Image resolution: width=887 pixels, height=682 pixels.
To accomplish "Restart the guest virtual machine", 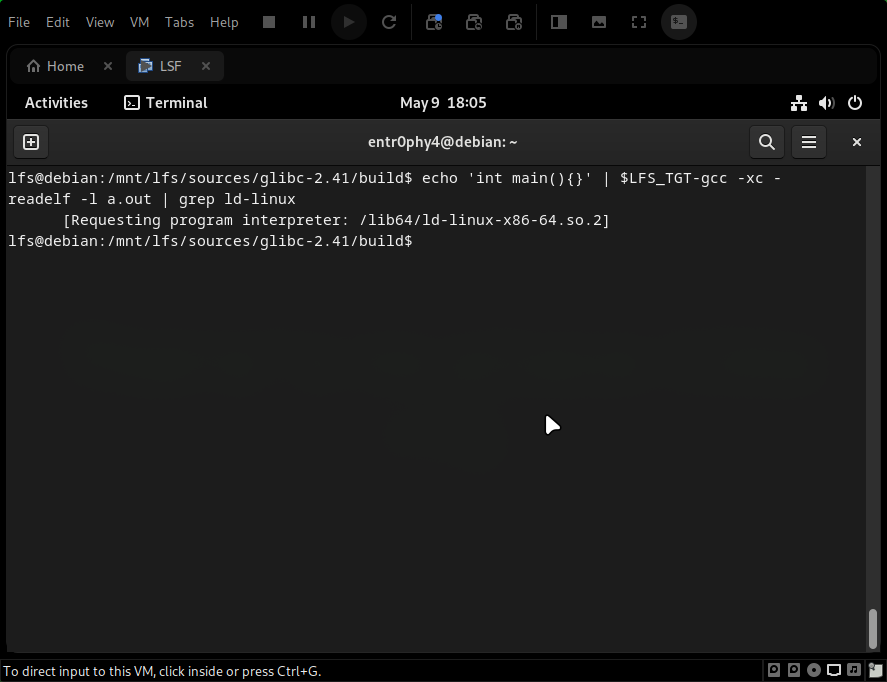I will pyautogui.click(x=389, y=21).
